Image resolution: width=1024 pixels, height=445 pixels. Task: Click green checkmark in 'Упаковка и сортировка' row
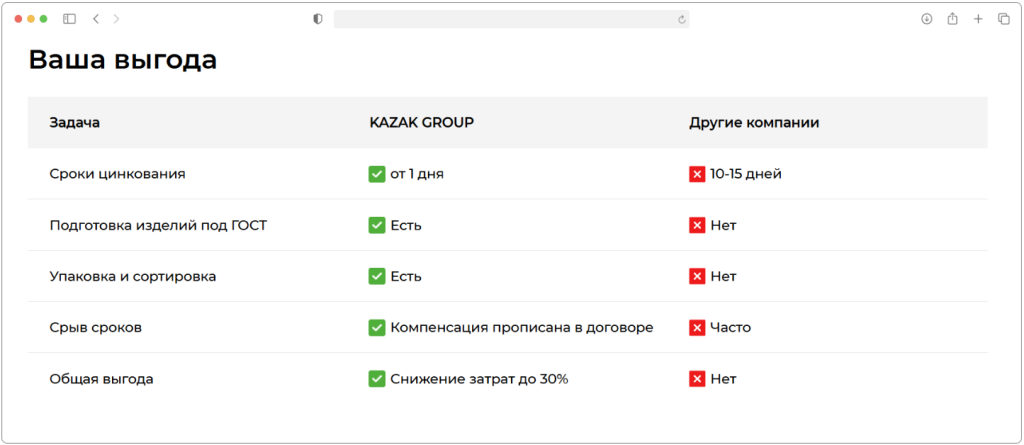tap(377, 276)
